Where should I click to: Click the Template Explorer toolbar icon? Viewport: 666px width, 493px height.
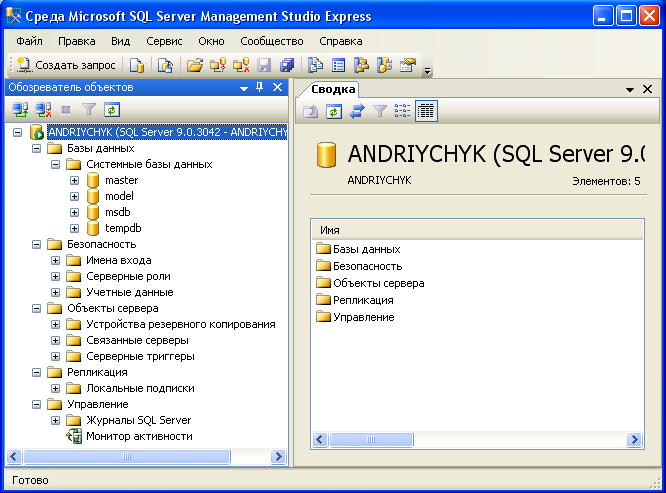[384, 65]
